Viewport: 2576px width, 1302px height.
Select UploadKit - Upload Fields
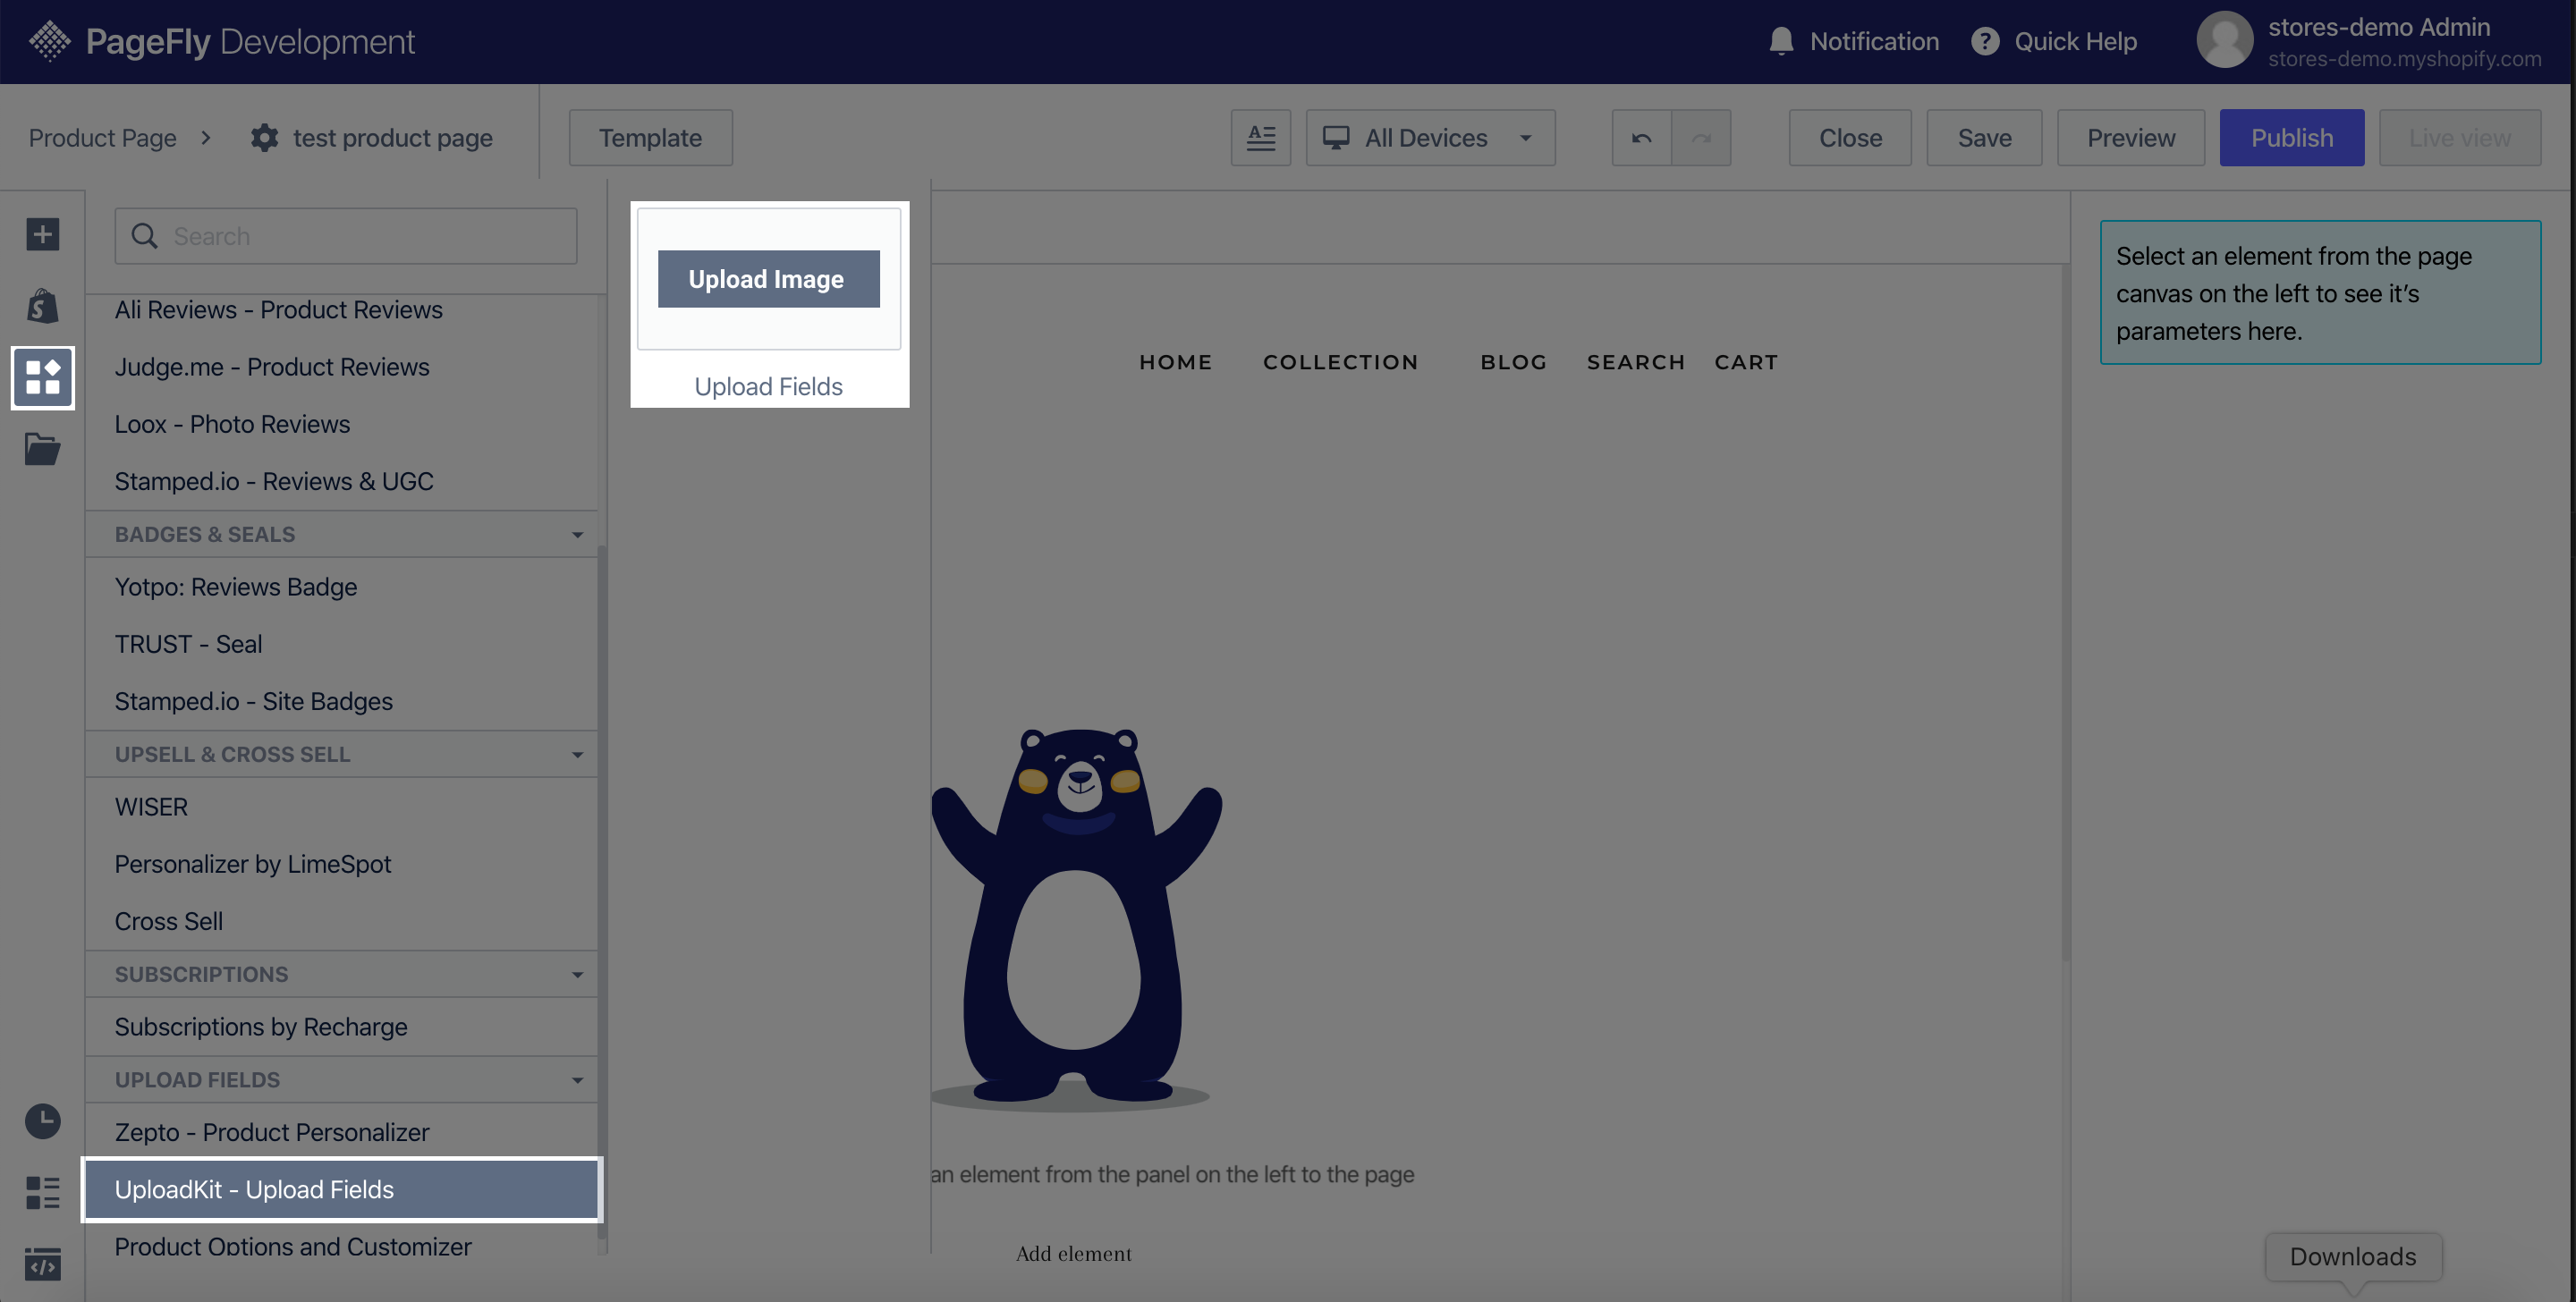342,1189
